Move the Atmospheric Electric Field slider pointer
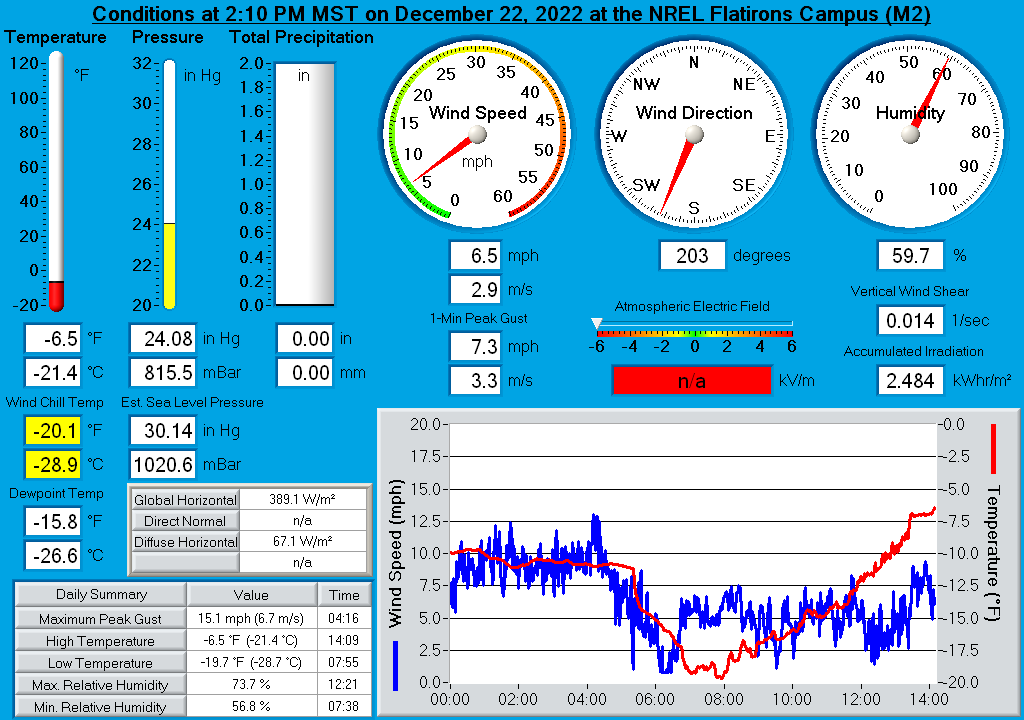Screen dimensions: 1024x720 coord(596,323)
